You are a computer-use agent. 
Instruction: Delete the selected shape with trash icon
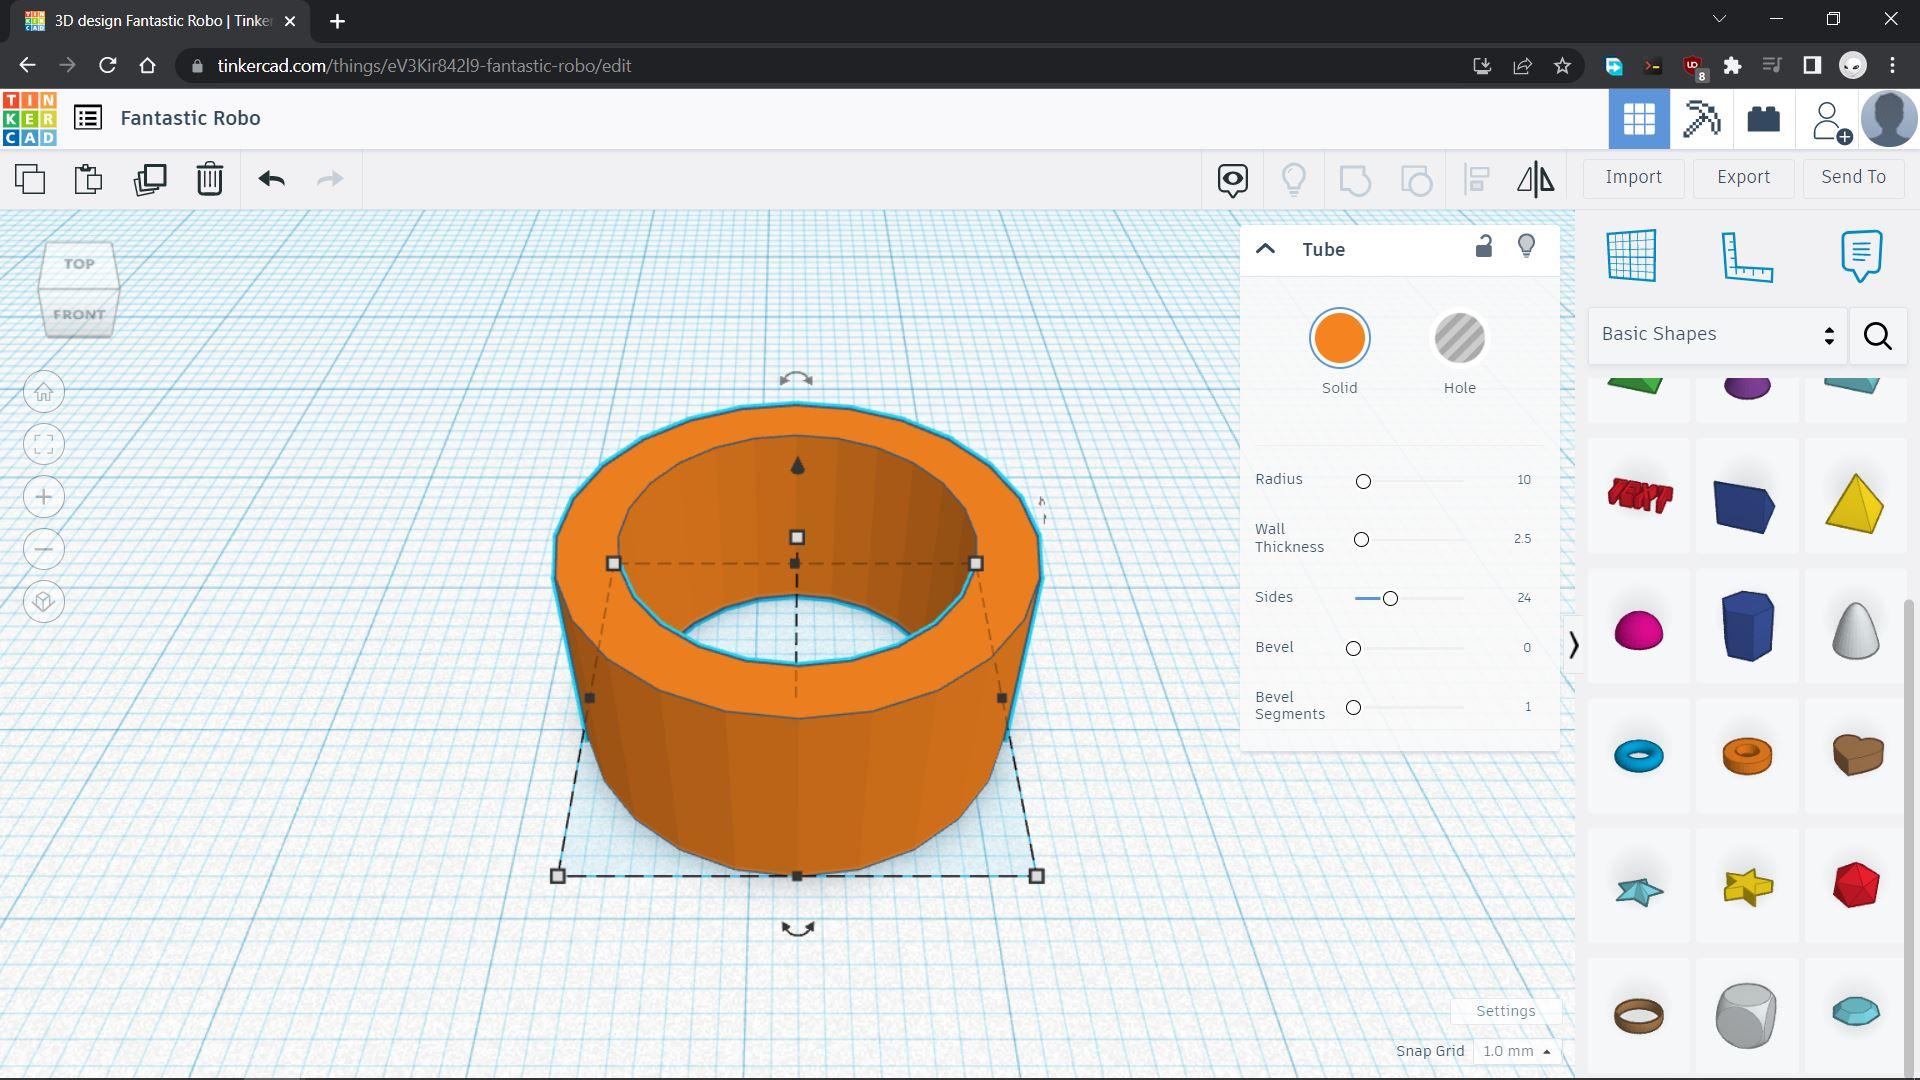coord(209,180)
